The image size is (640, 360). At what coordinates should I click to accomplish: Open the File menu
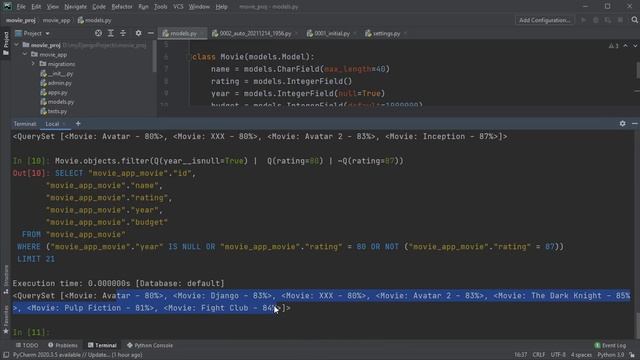(21, 7)
